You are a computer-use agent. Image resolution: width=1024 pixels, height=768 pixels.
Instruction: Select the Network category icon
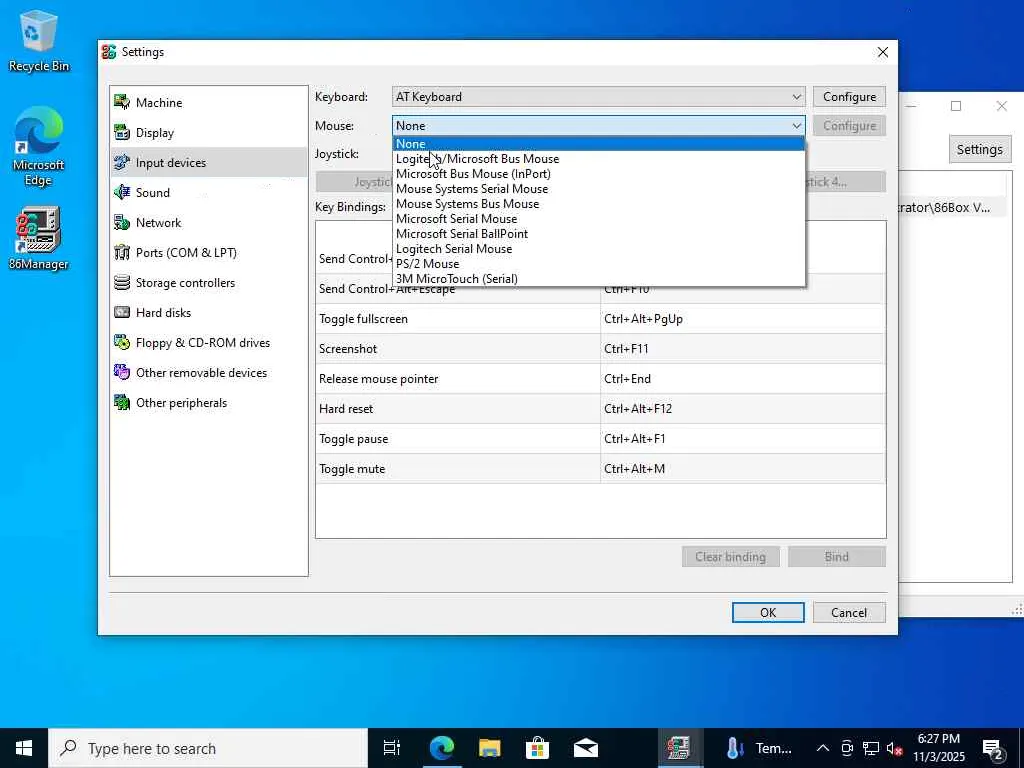122,223
